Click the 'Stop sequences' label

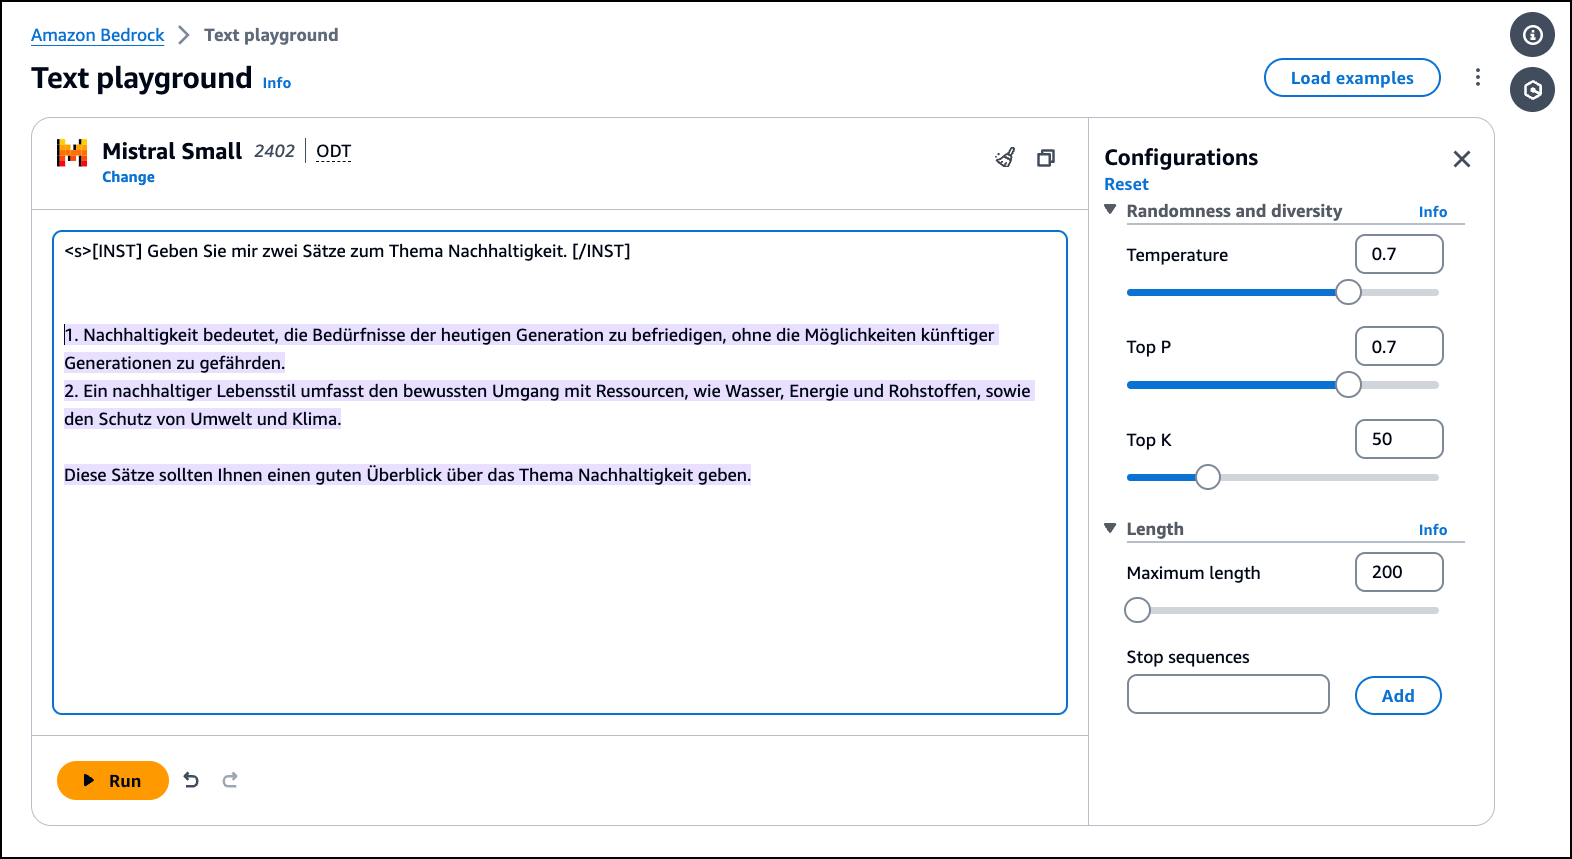pos(1188,657)
